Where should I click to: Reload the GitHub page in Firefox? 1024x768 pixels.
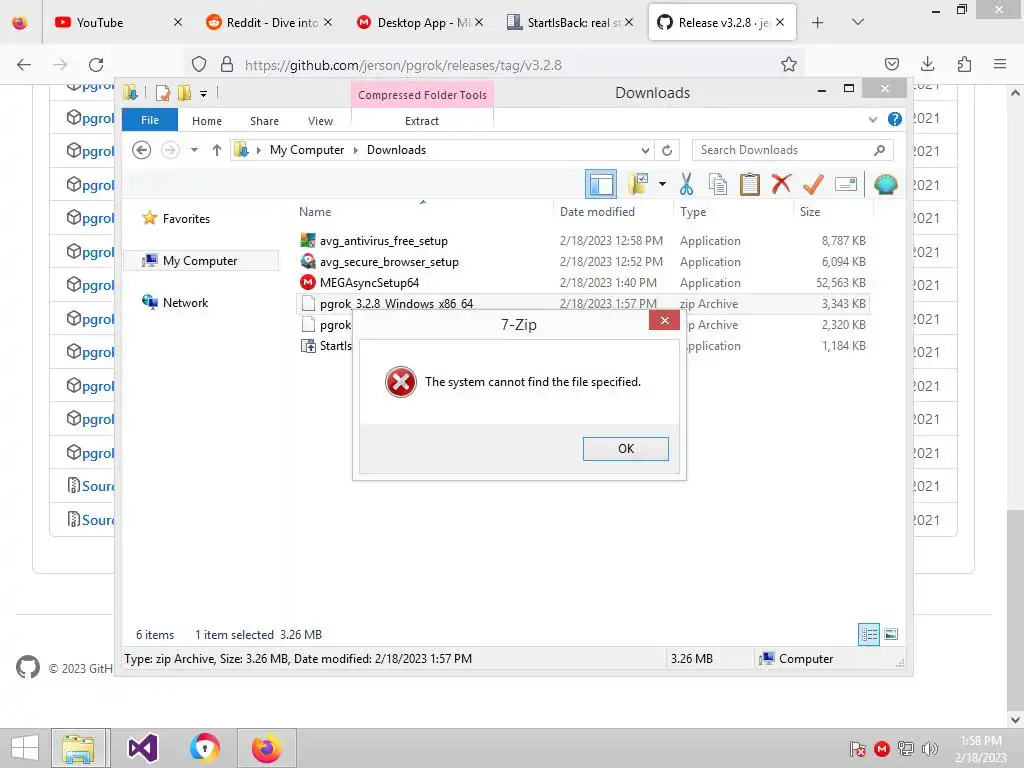point(96,65)
